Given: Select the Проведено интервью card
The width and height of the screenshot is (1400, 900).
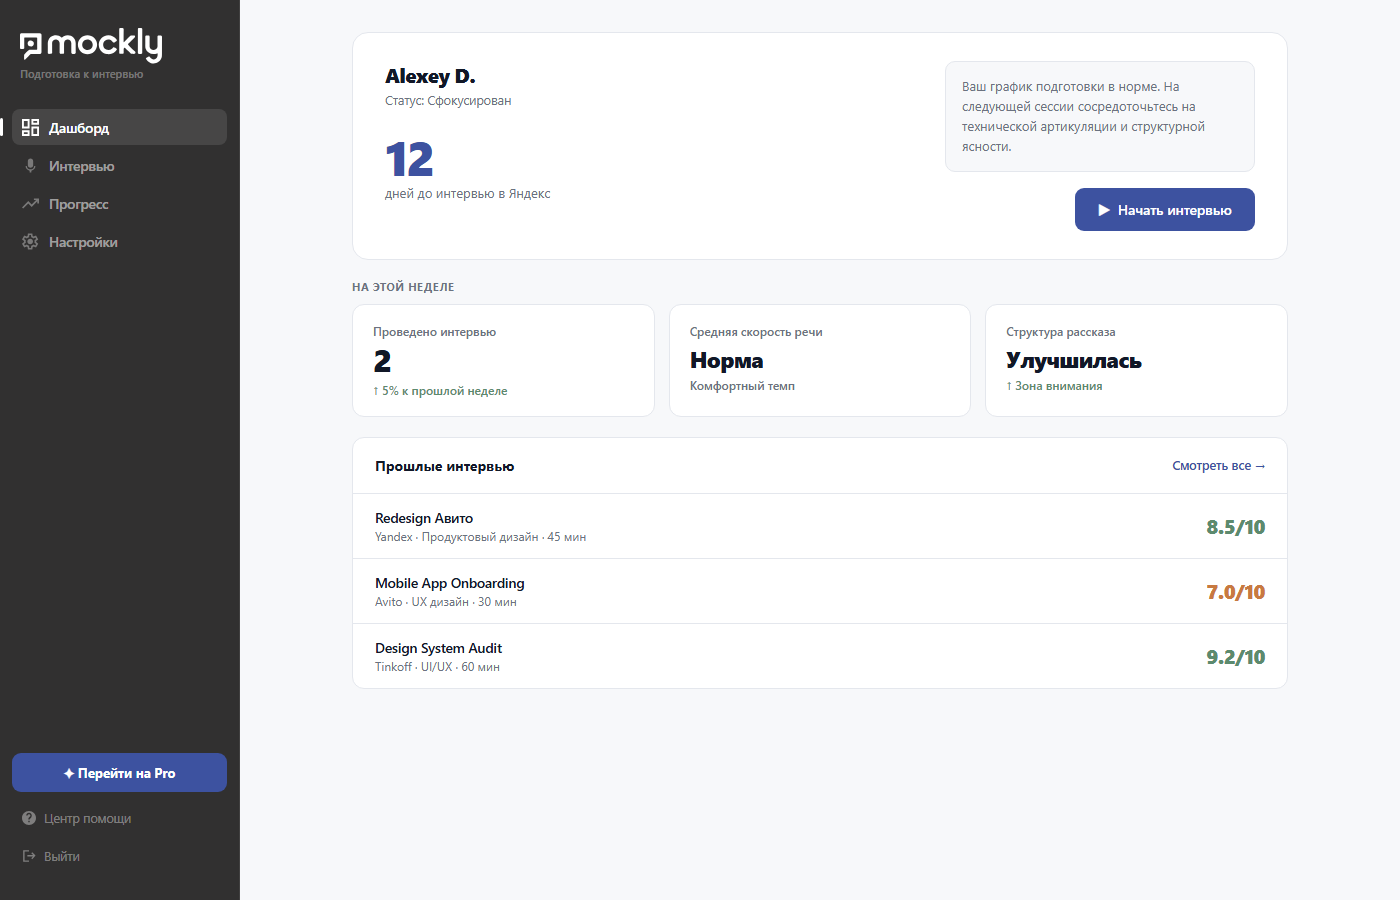Looking at the screenshot, I should 503,360.
